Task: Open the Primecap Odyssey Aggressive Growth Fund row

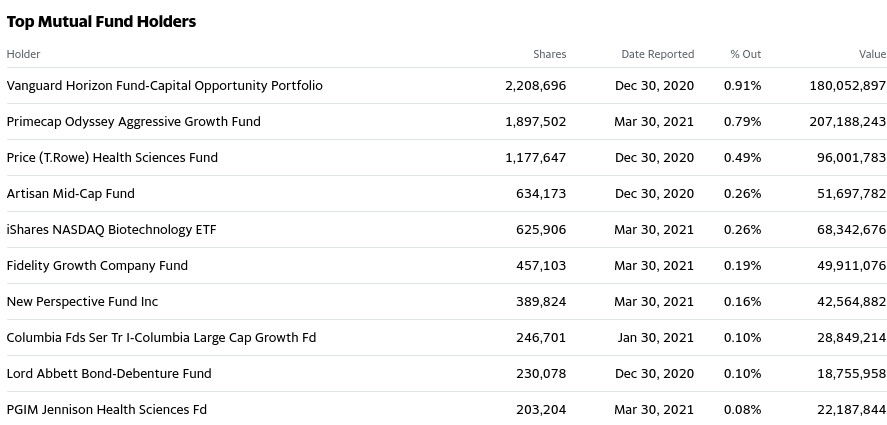Action: click(x=133, y=122)
